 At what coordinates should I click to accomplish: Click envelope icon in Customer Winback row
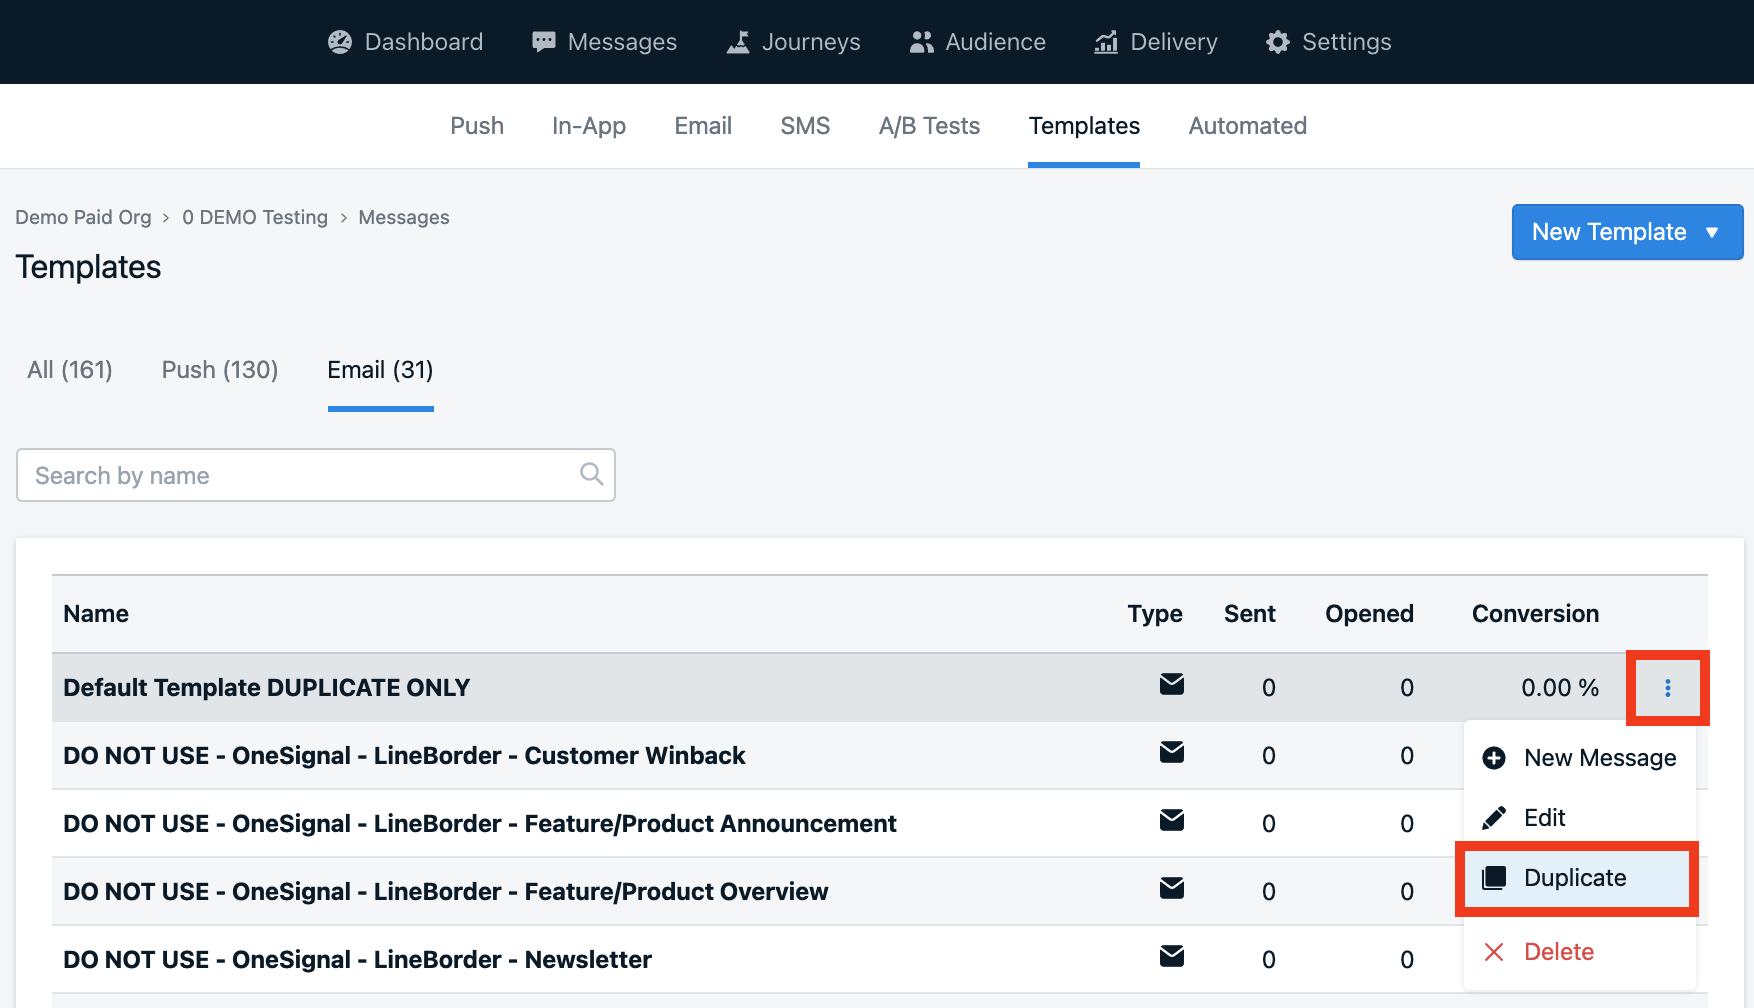click(1172, 752)
